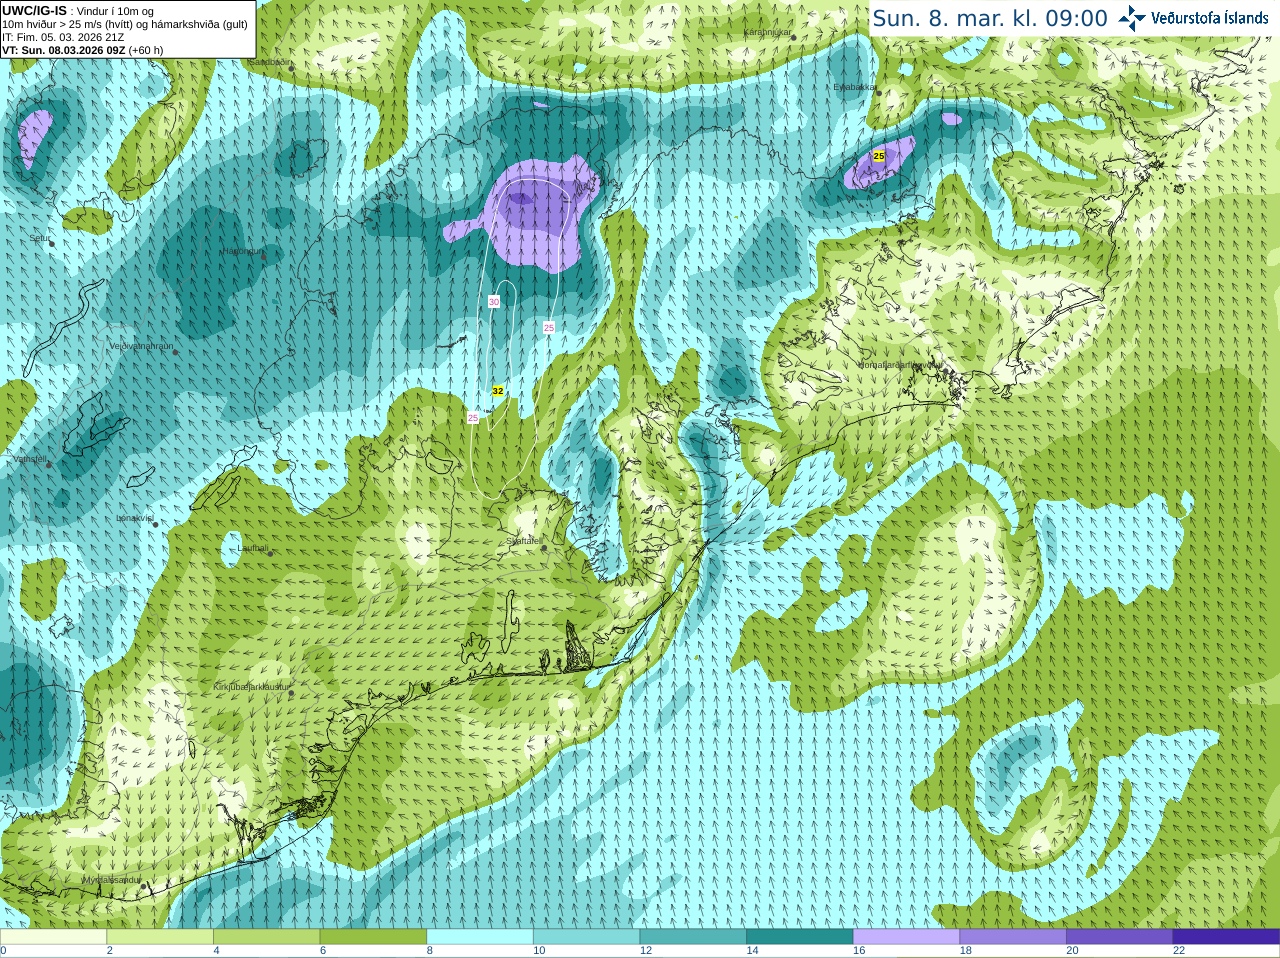Click the legend scale number 10
1280x958 pixels.
pos(539,951)
